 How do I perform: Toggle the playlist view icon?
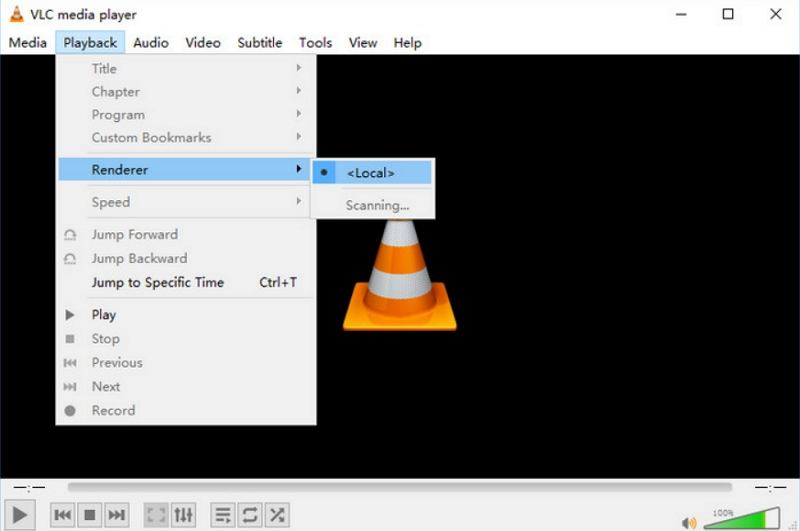coord(223,515)
